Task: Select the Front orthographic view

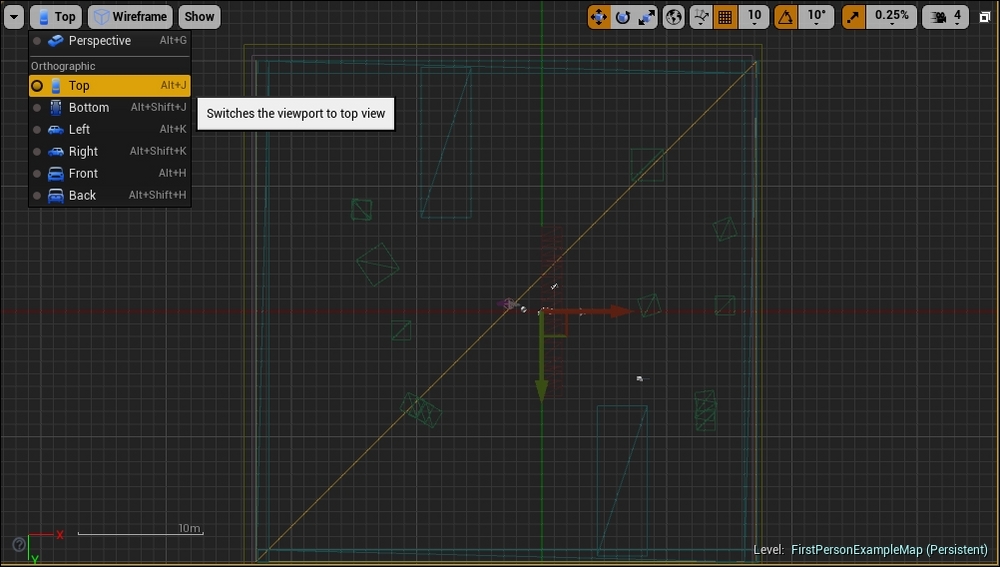Action: pos(83,173)
